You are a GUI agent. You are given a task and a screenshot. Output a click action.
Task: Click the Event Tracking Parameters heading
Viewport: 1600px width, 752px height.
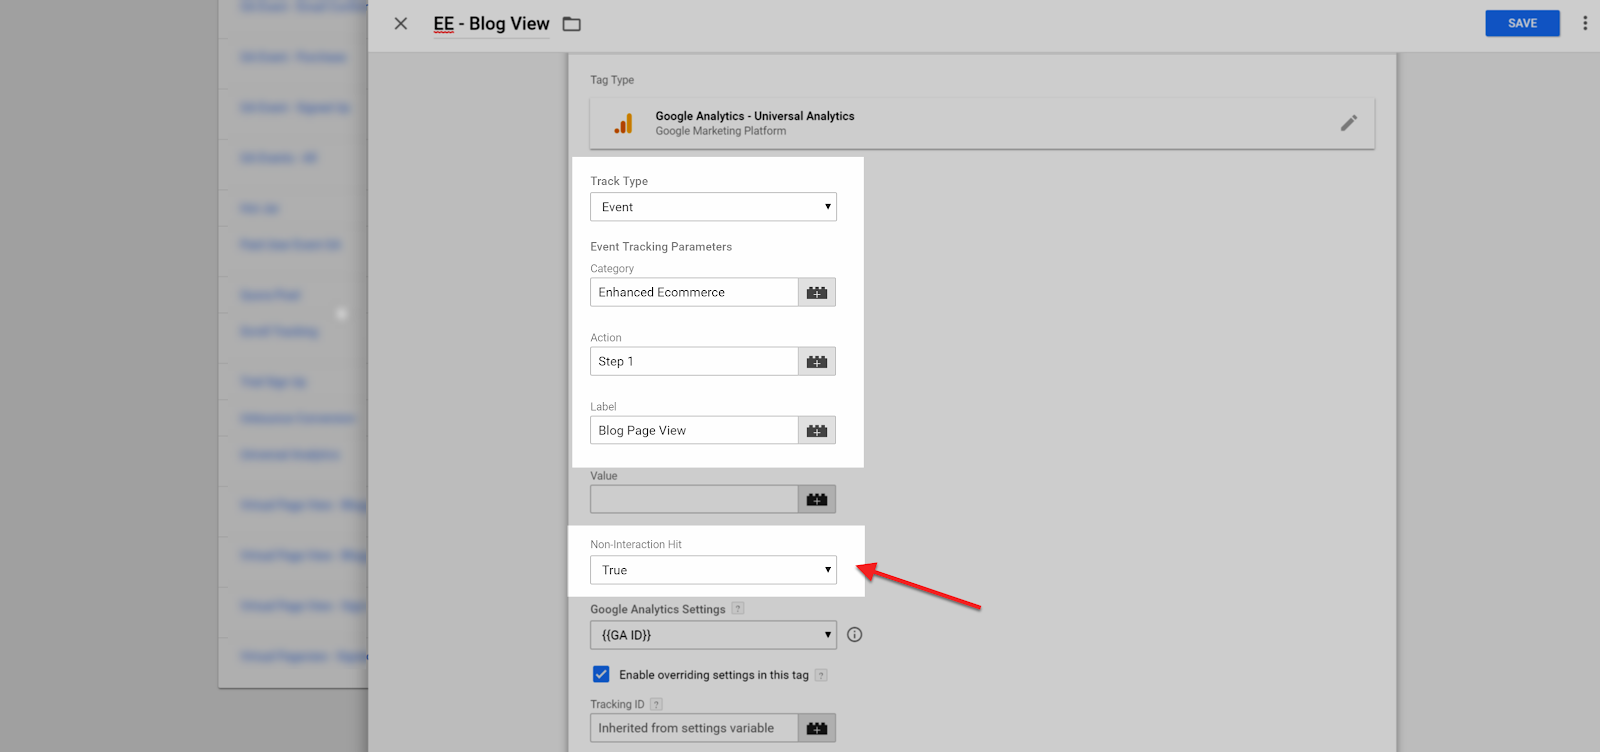click(x=661, y=247)
